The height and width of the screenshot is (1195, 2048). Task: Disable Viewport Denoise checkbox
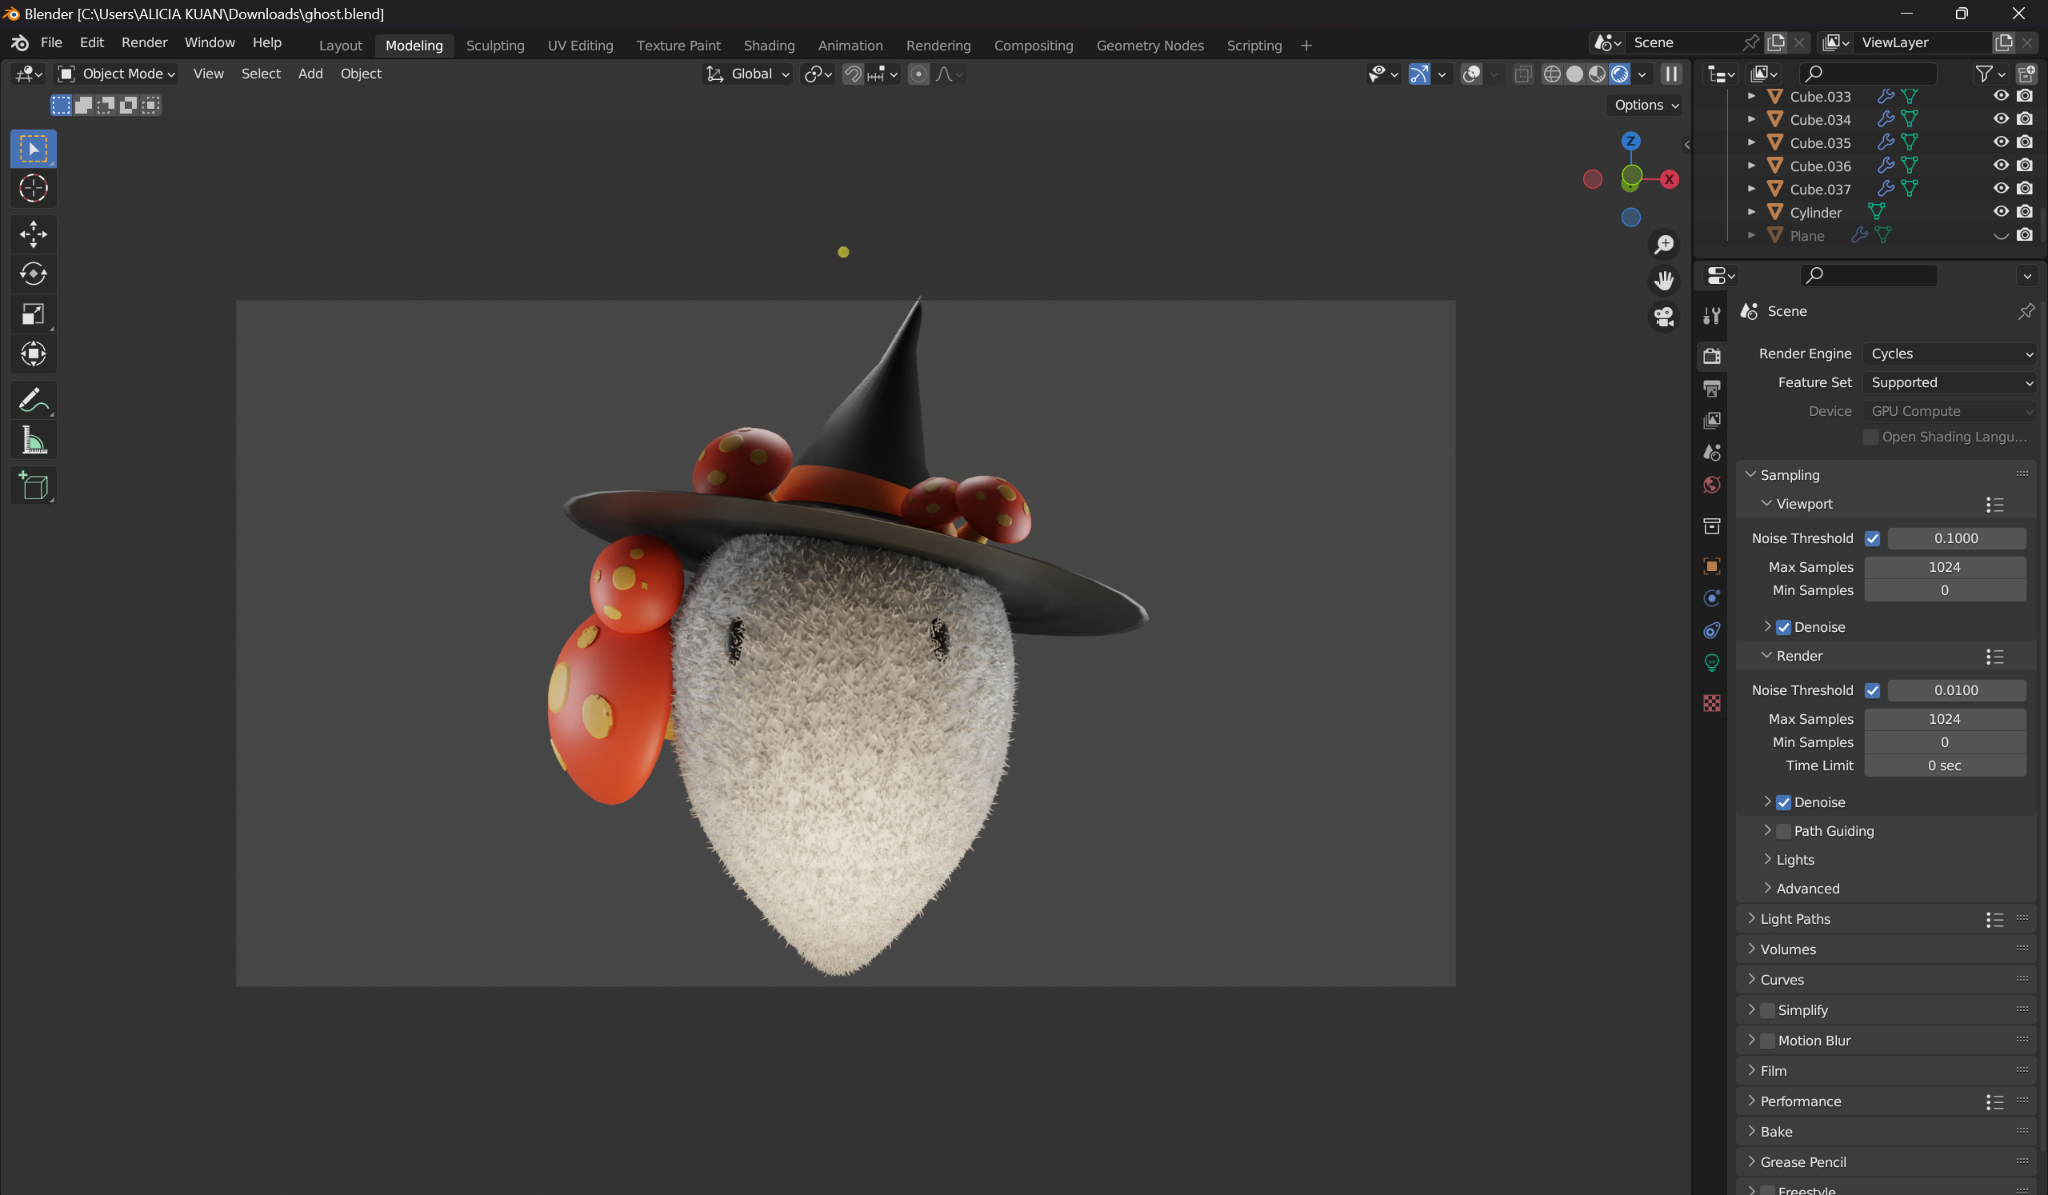(1784, 627)
